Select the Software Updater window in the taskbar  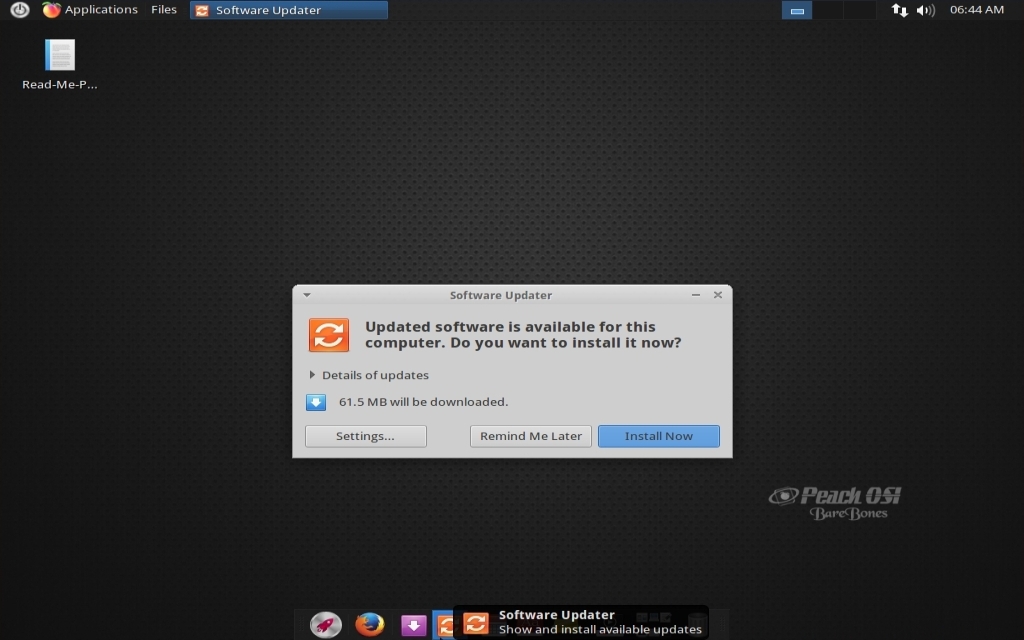288,10
